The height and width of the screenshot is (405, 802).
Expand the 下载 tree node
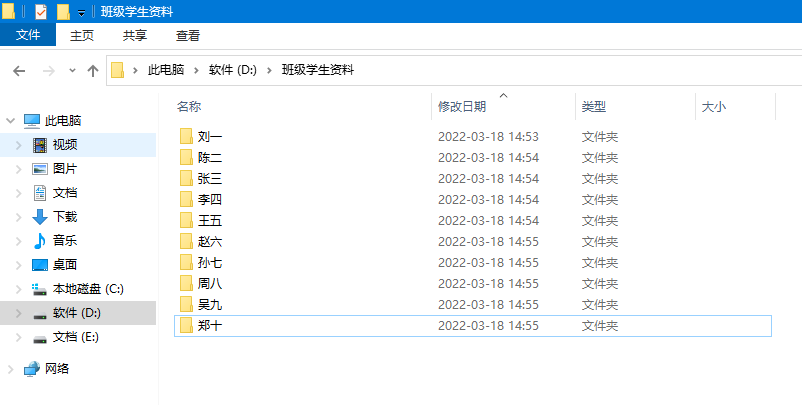click(x=19, y=217)
